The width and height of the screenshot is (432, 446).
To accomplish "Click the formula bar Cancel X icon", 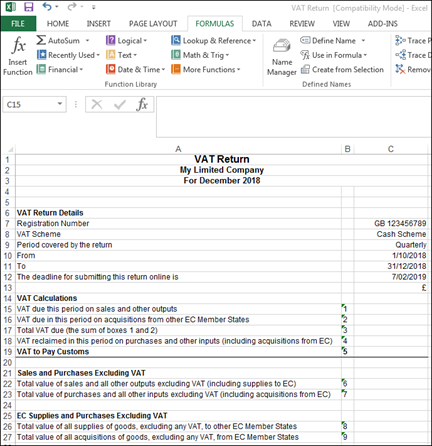I will [97, 104].
